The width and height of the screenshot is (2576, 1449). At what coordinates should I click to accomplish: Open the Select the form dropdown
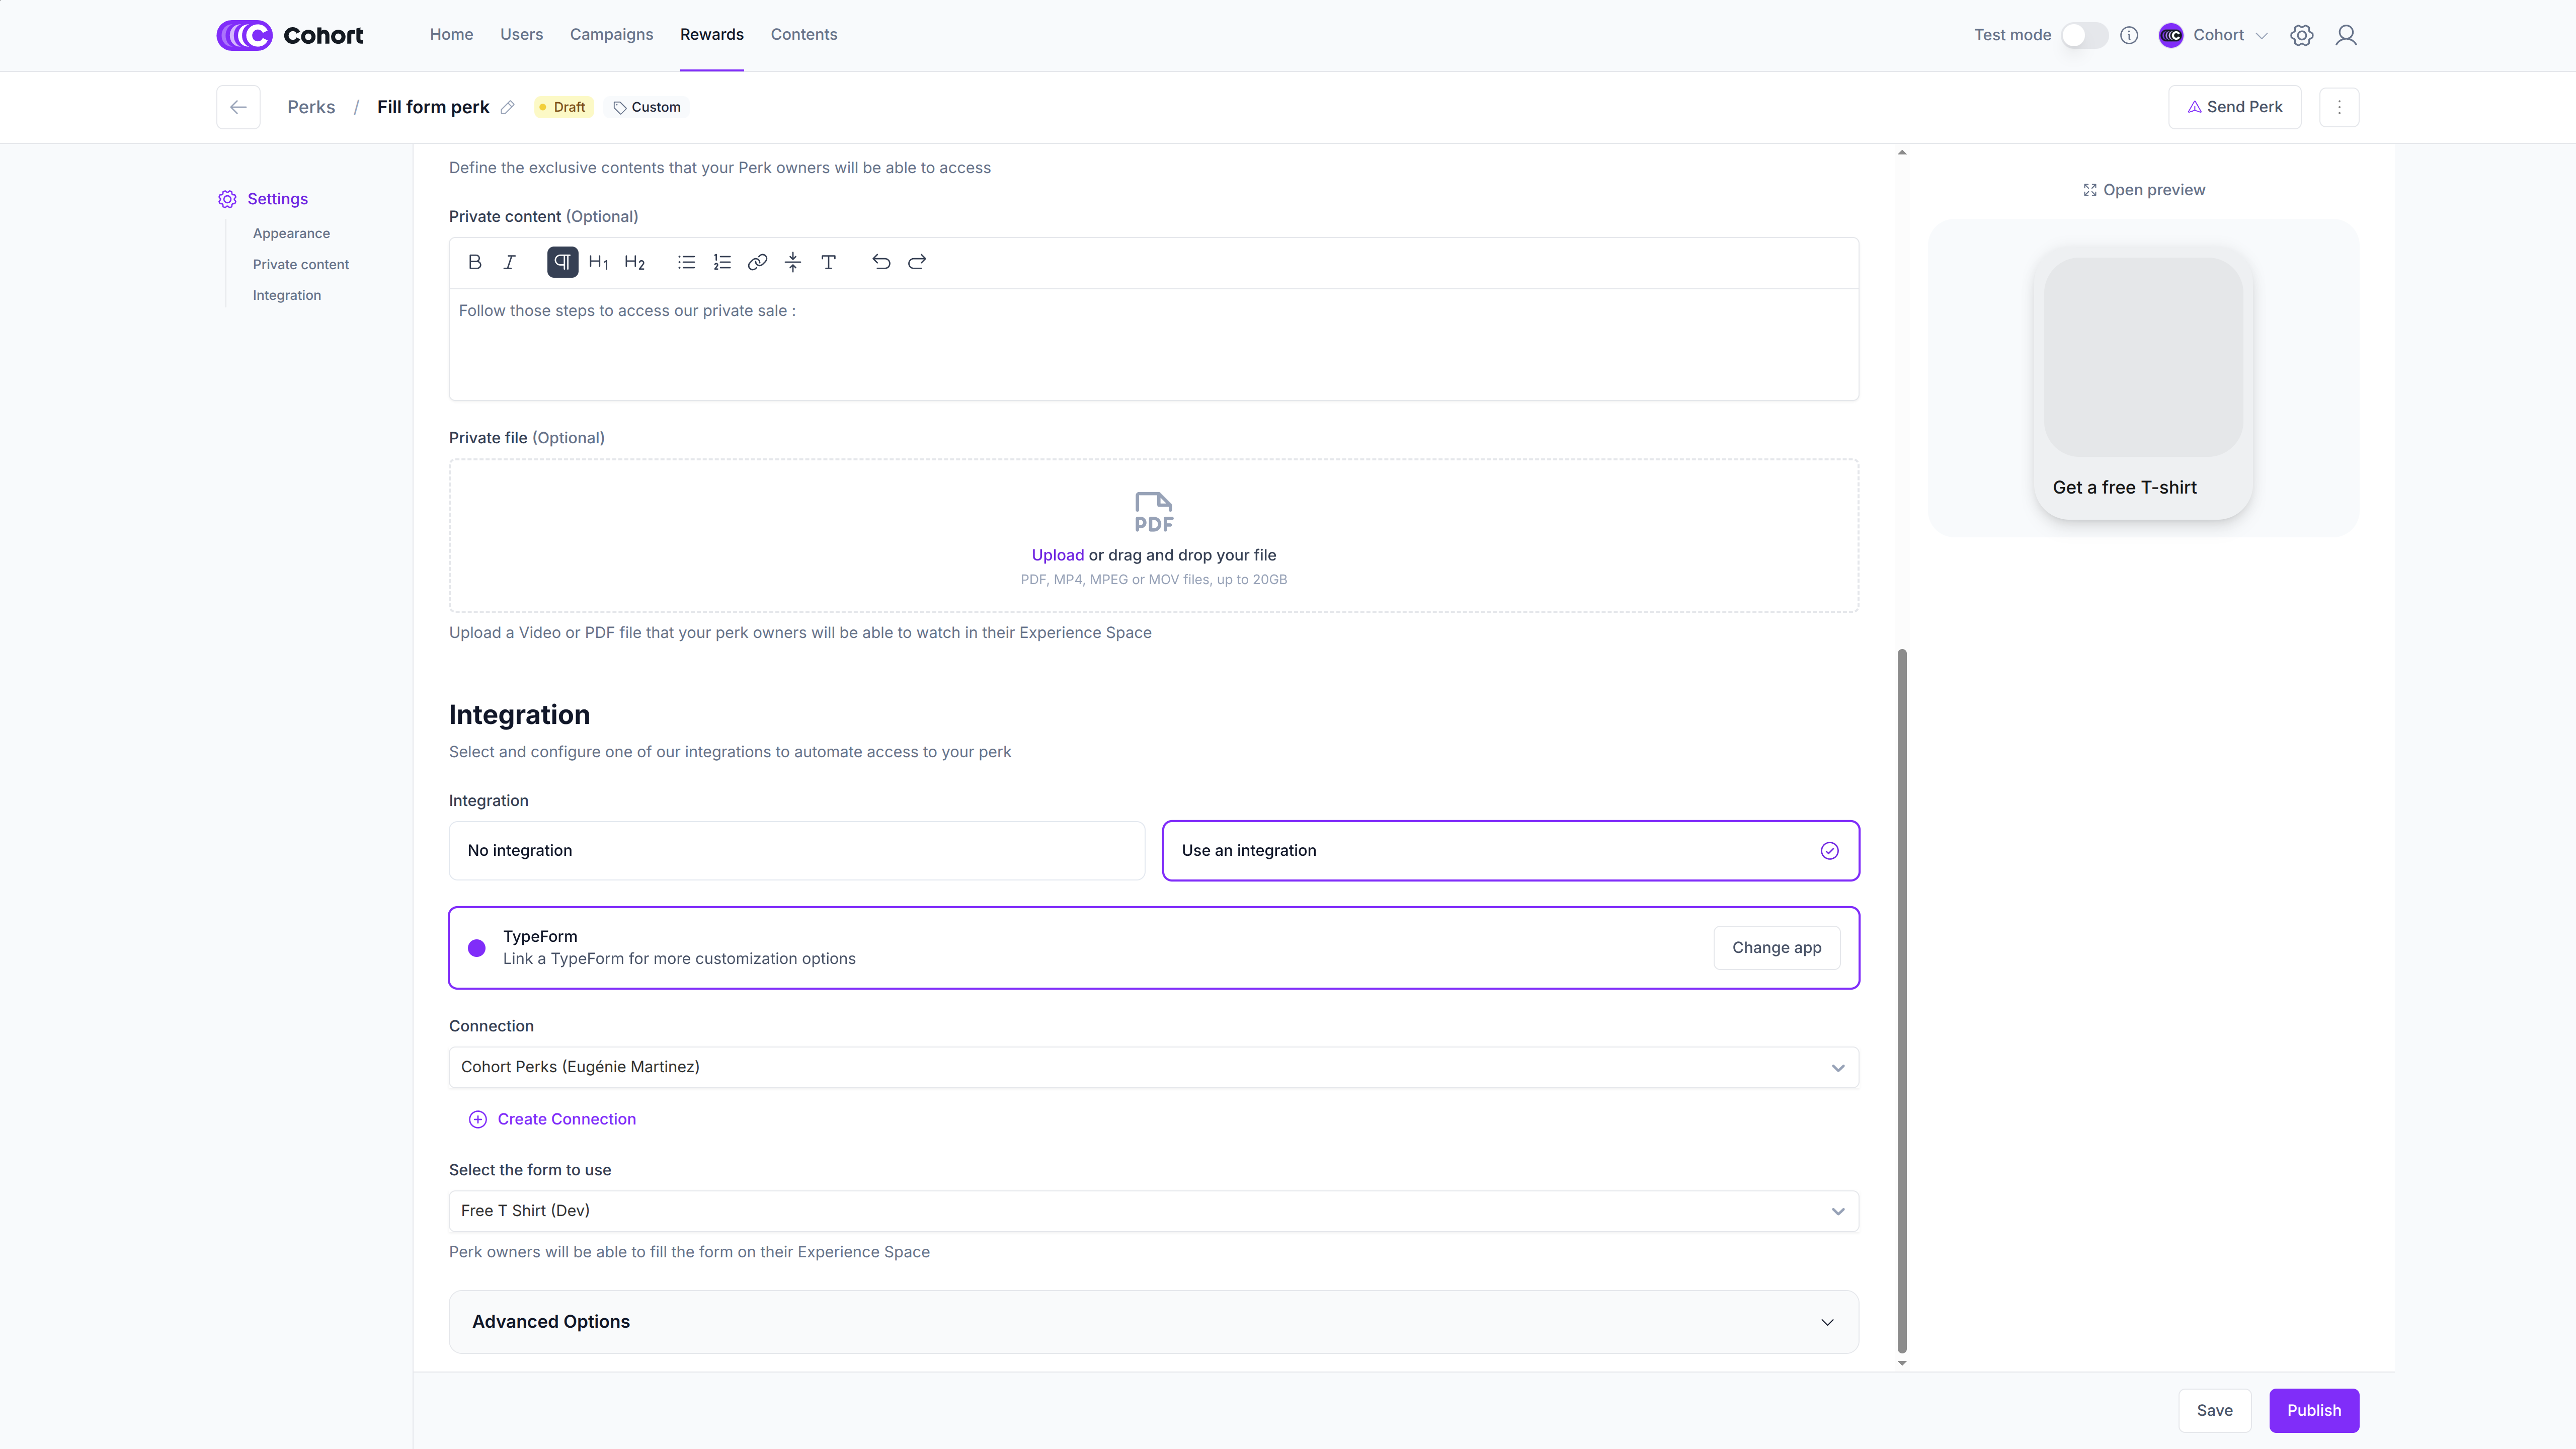[x=1153, y=1211]
